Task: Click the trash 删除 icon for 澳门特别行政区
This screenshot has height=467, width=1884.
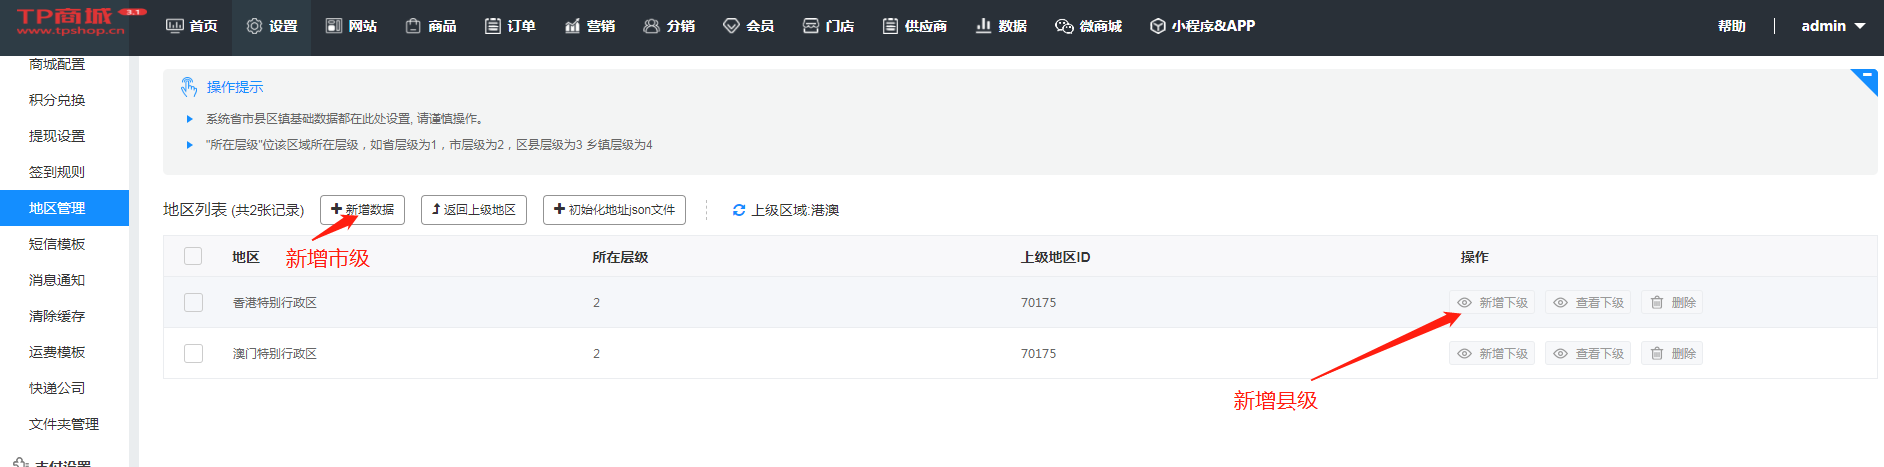Action: click(1657, 353)
